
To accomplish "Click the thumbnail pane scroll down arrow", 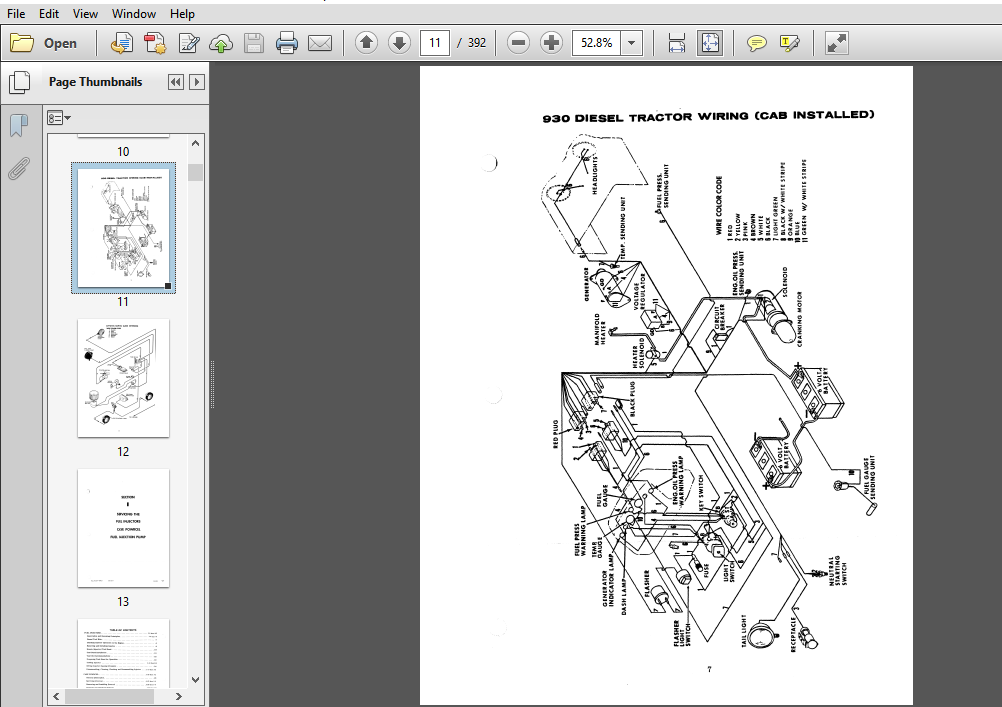I will [196, 680].
